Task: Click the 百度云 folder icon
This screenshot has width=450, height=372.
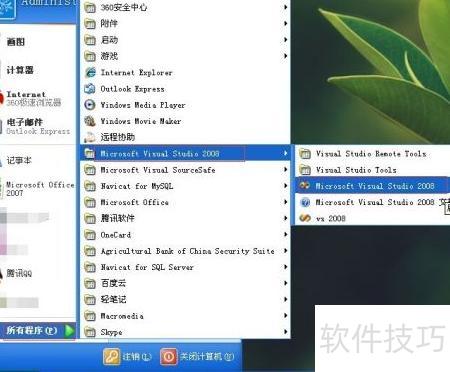Action: click(x=90, y=283)
